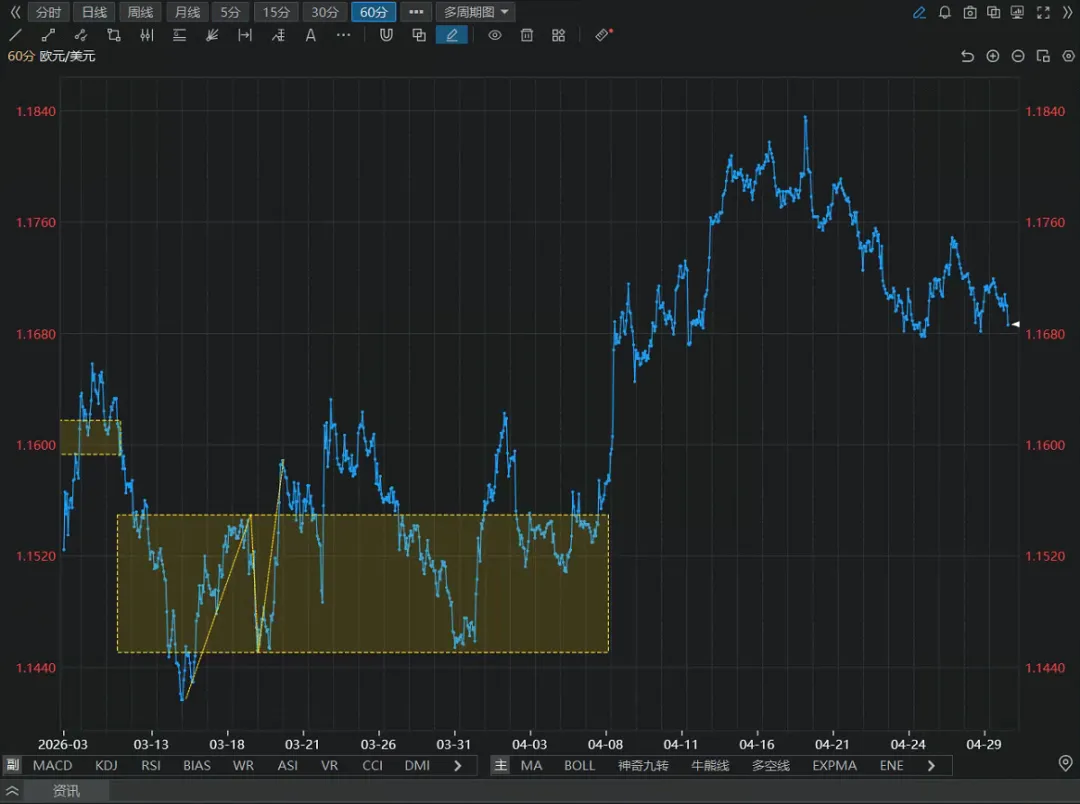Choose the ASI sub-indicator
1080x804 pixels.
[287, 765]
